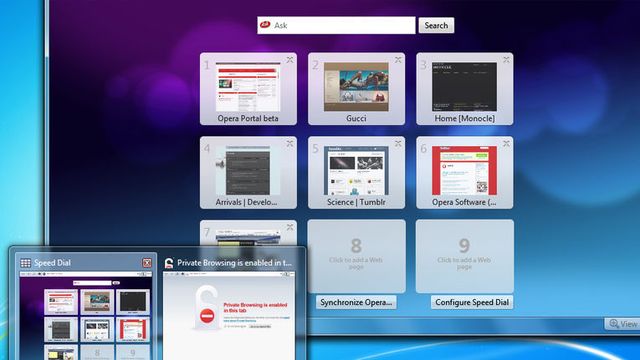The width and height of the screenshot is (640, 360).
Task: Focus the Ask search input field
Action: 336,25
